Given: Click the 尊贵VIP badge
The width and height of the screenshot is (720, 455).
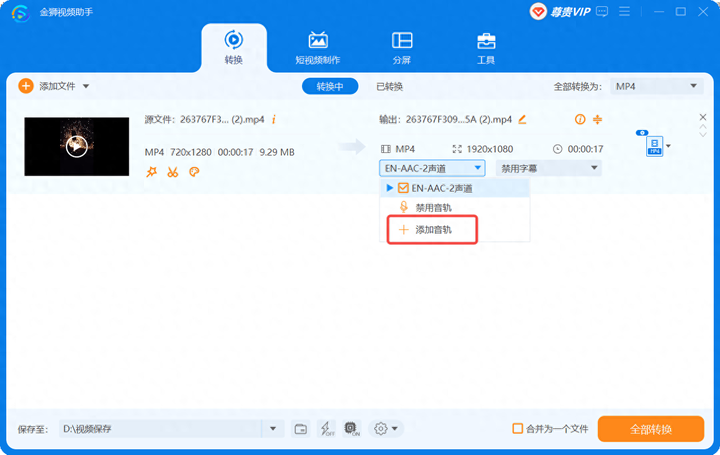Looking at the screenshot, I should tap(560, 12).
